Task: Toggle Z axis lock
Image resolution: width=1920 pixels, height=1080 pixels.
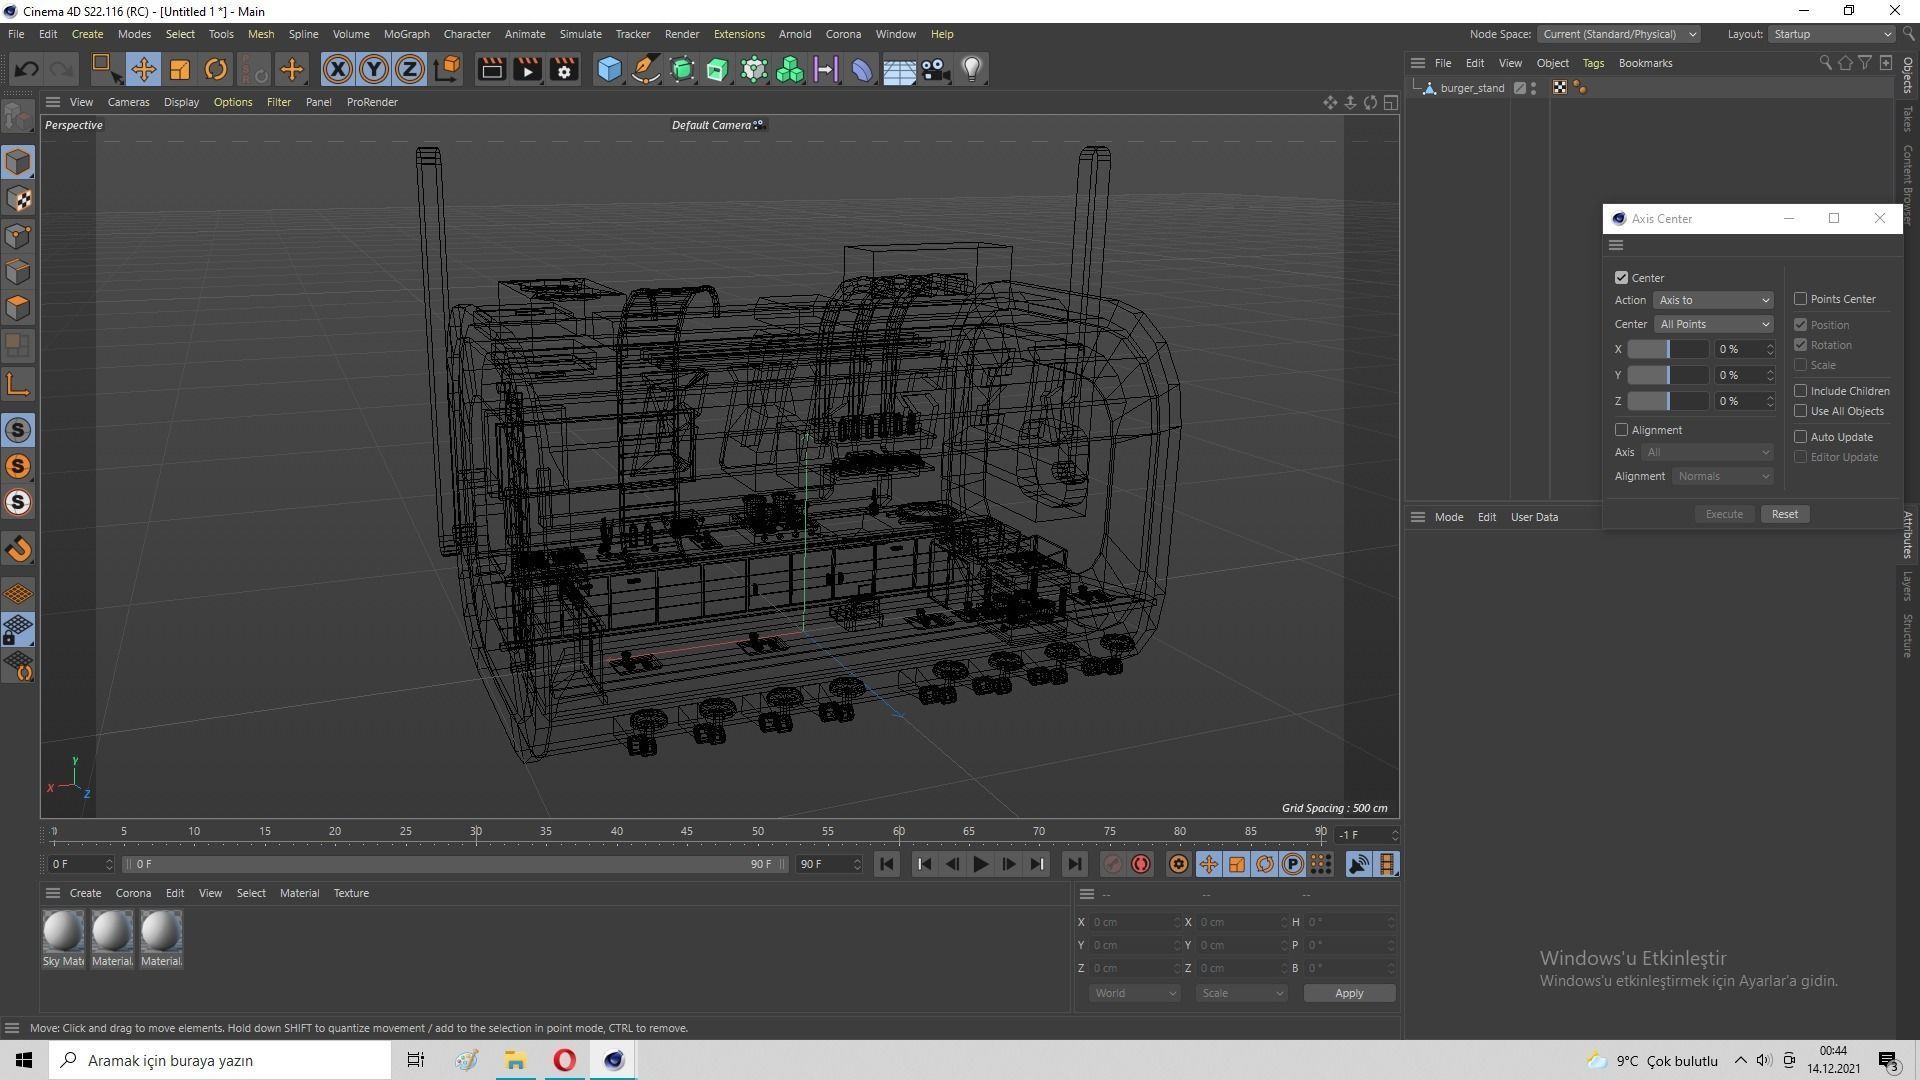Action: coord(410,69)
